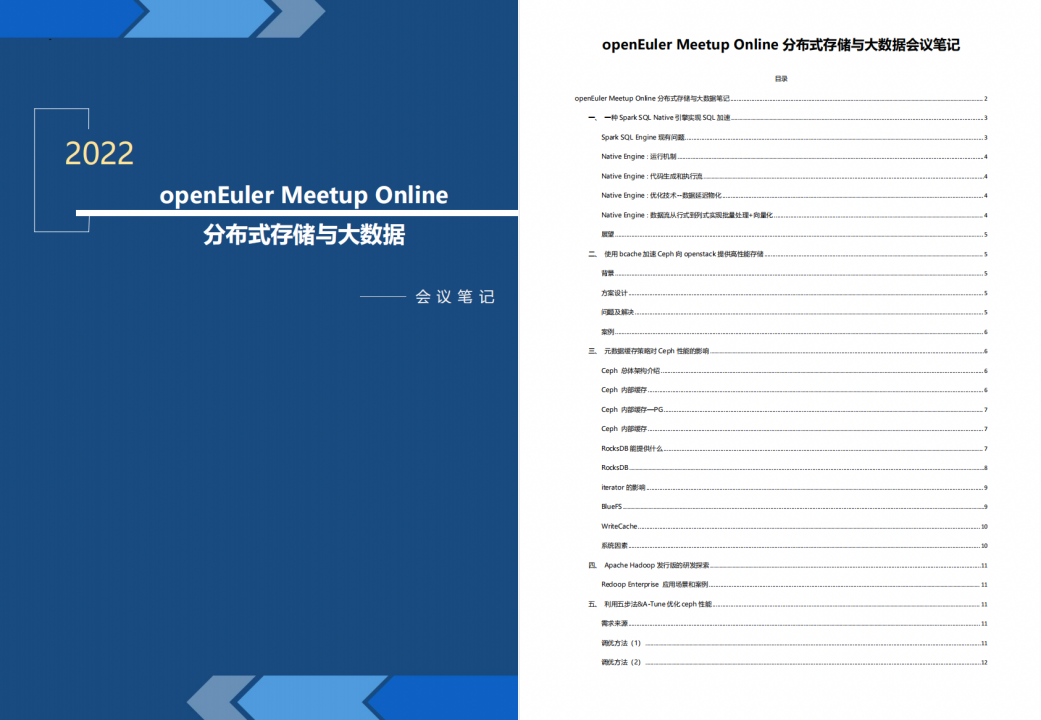Jump to 'Native Engine：运行机制' section
The height and width of the screenshot is (720, 1041).
tap(639, 157)
